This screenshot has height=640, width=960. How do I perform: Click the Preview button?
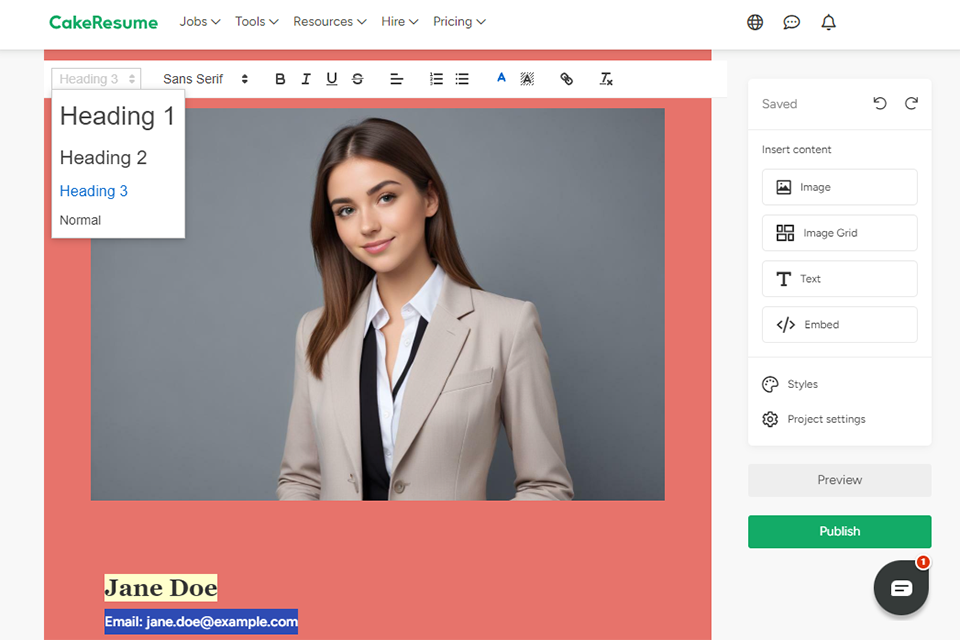[839, 480]
